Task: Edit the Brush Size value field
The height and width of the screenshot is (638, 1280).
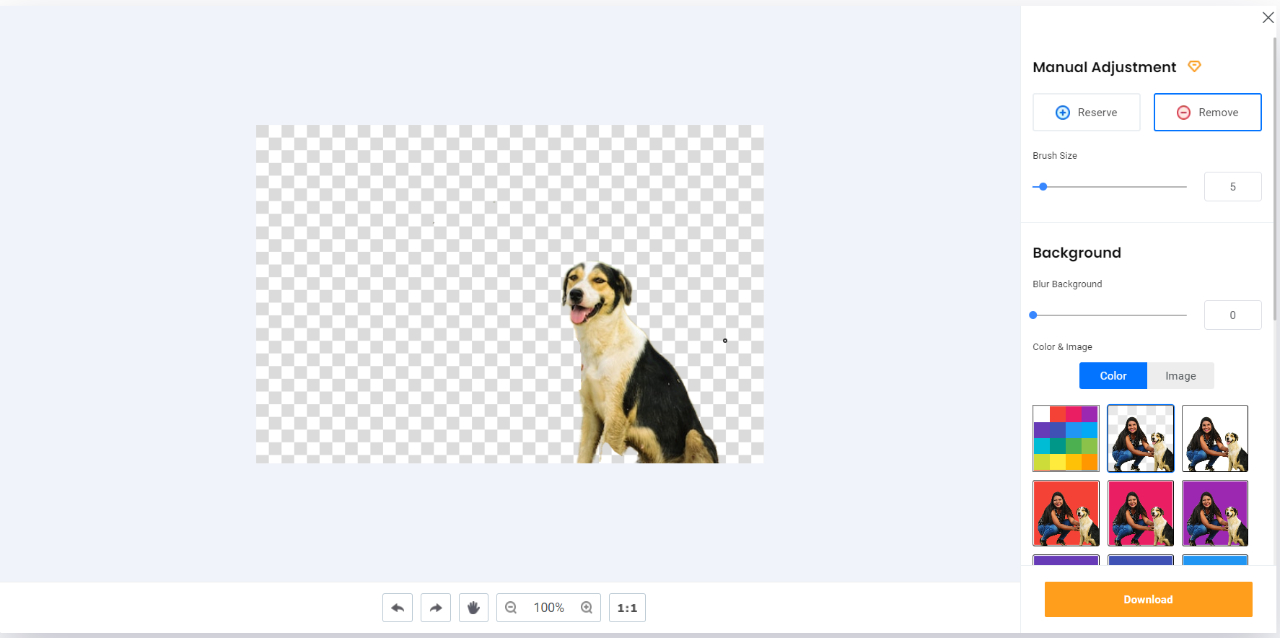Action: pos(1233,187)
